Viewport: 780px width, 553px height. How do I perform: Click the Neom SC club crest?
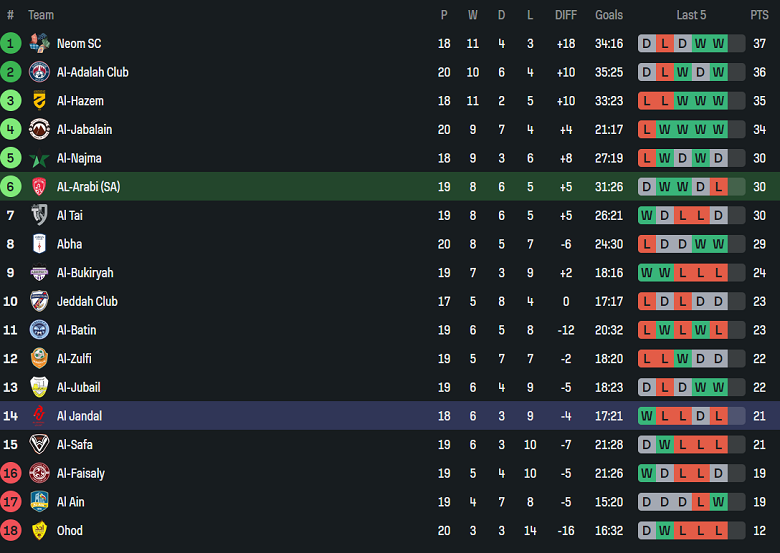(x=39, y=43)
